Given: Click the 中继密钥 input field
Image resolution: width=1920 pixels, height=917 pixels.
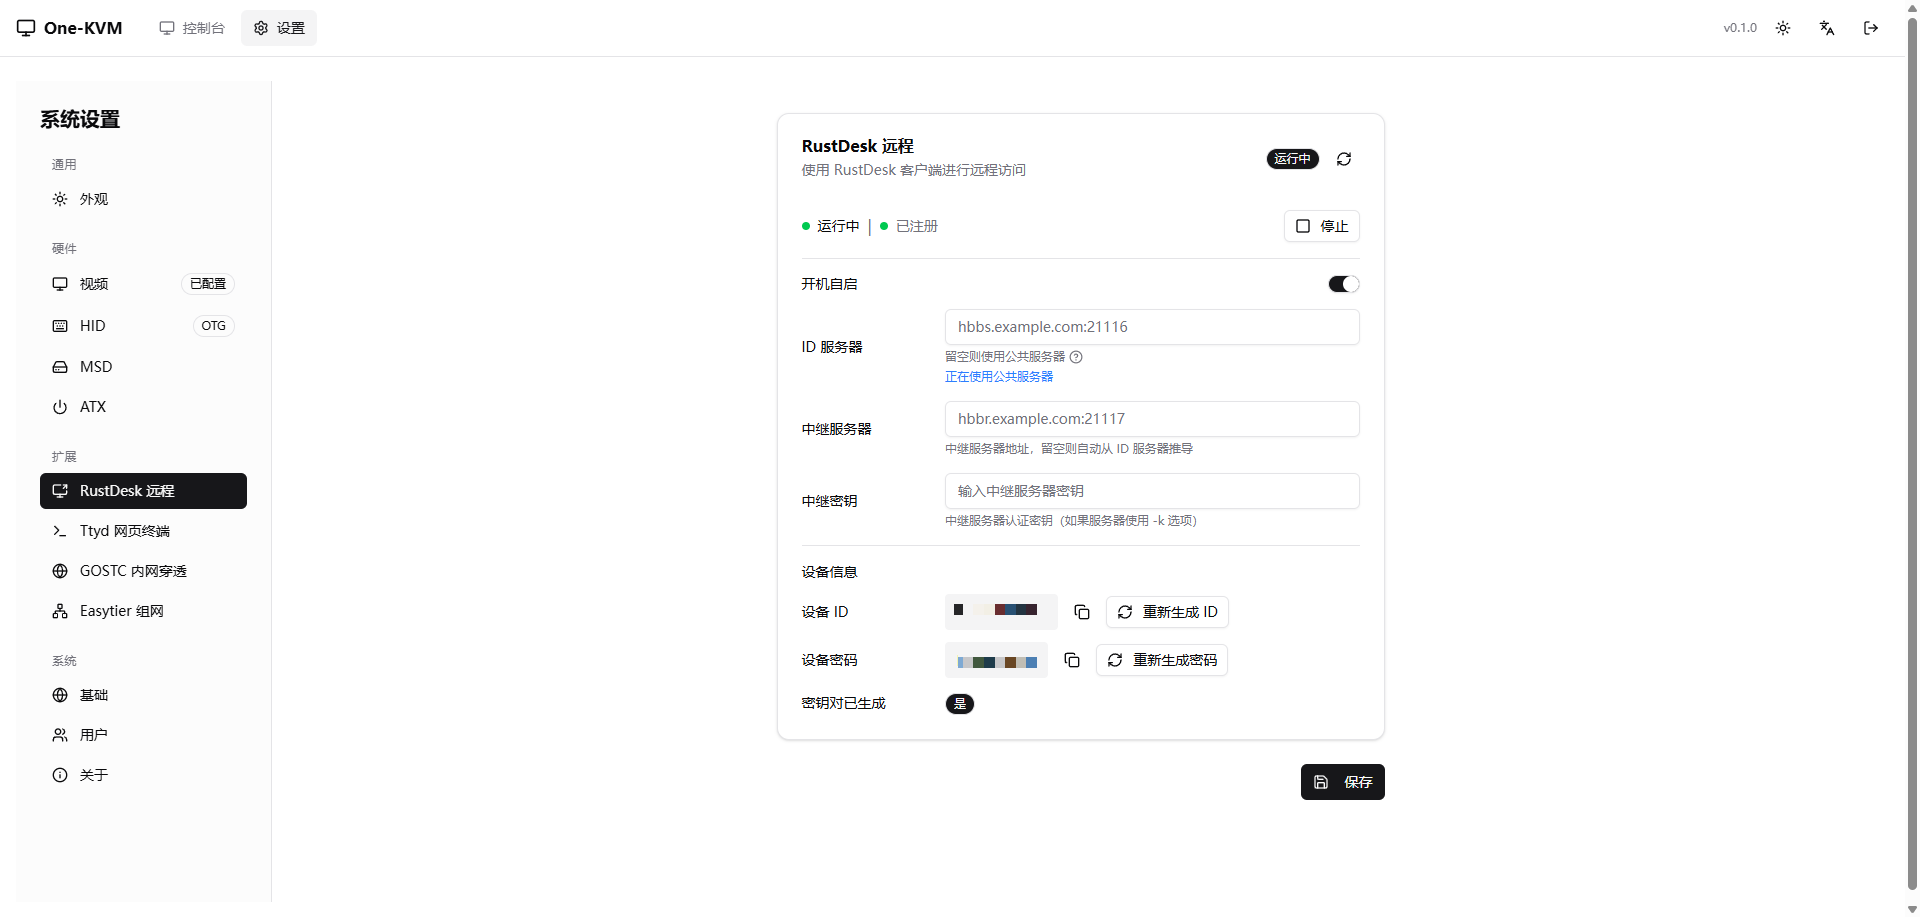Looking at the screenshot, I should click(x=1151, y=491).
